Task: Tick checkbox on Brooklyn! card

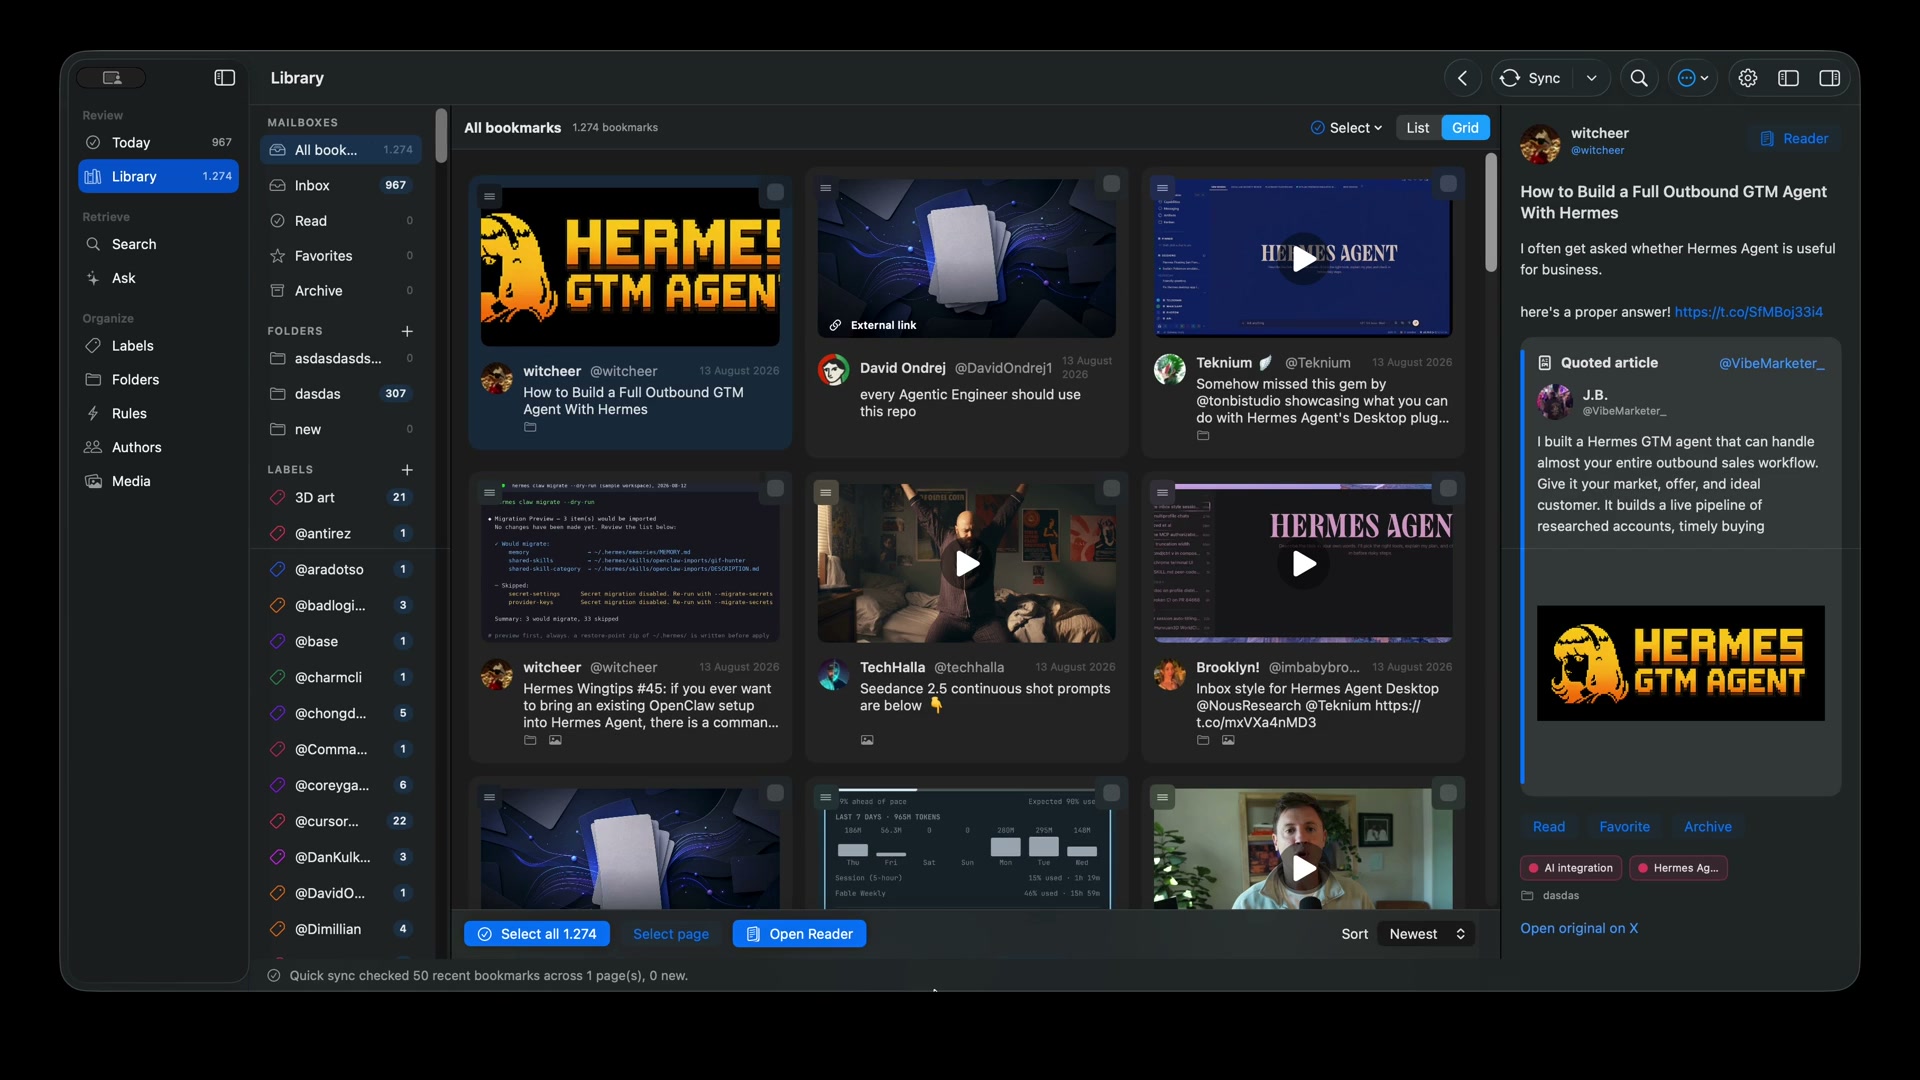Action: [x=1448, y=489]
